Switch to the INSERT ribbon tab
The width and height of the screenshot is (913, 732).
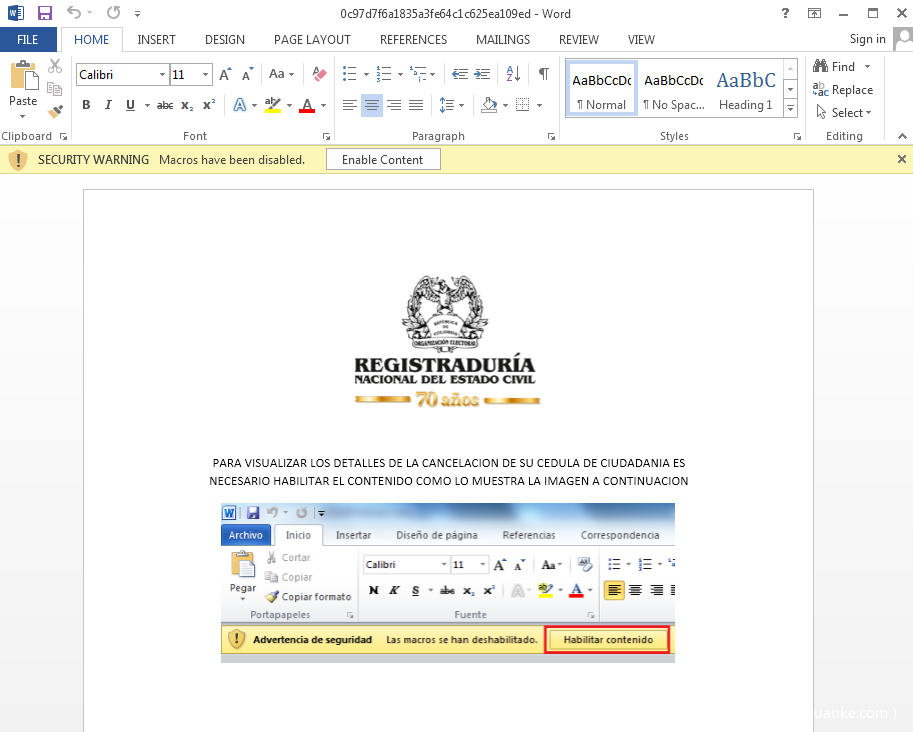click(156, 40)
